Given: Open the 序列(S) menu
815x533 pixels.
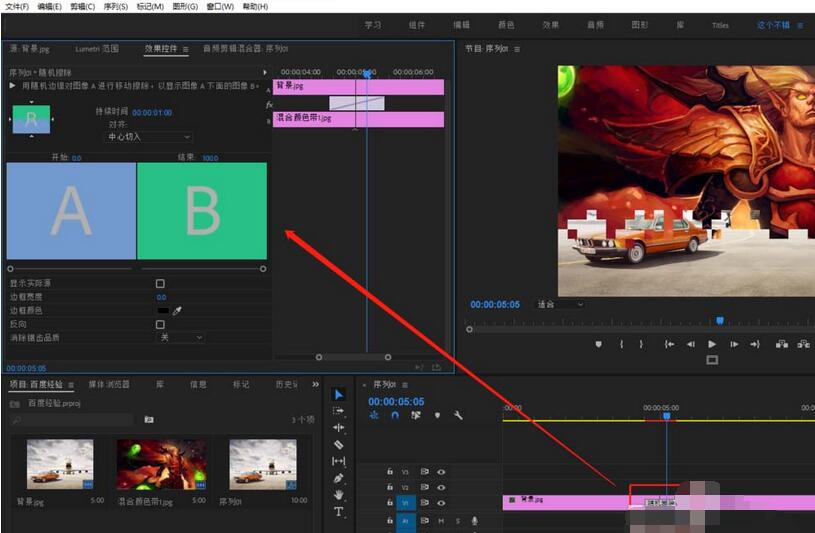Looking at the screenshot, I should coord(117,7).
